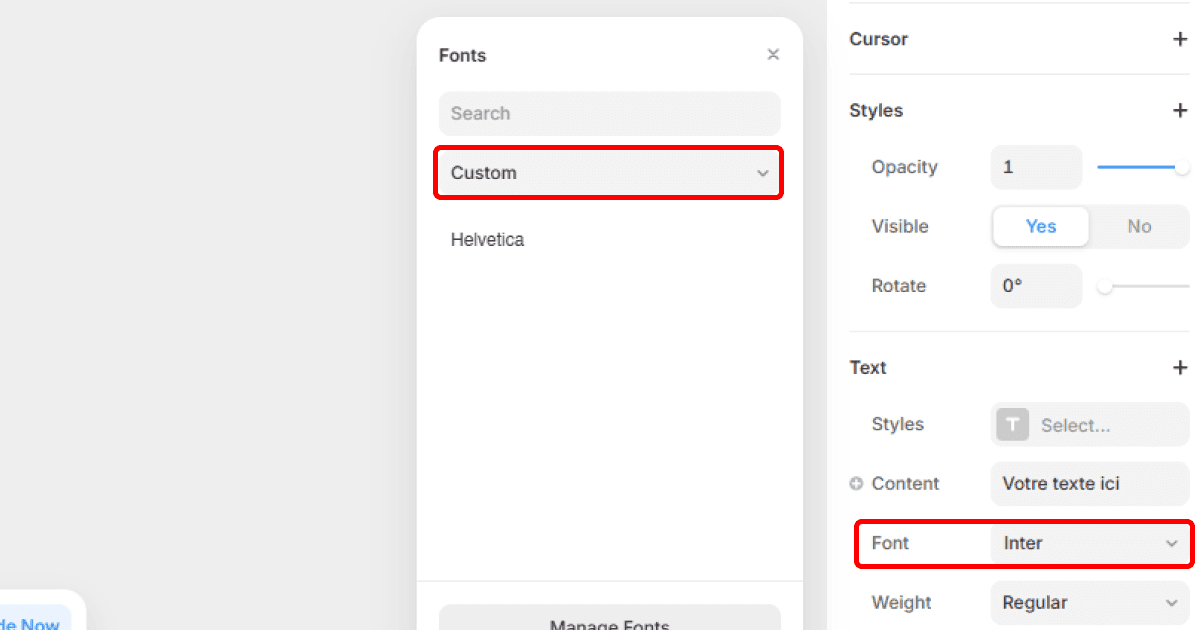Click the plus icon next to Cursor
1200x630 pixels.
pos(1181,39)
